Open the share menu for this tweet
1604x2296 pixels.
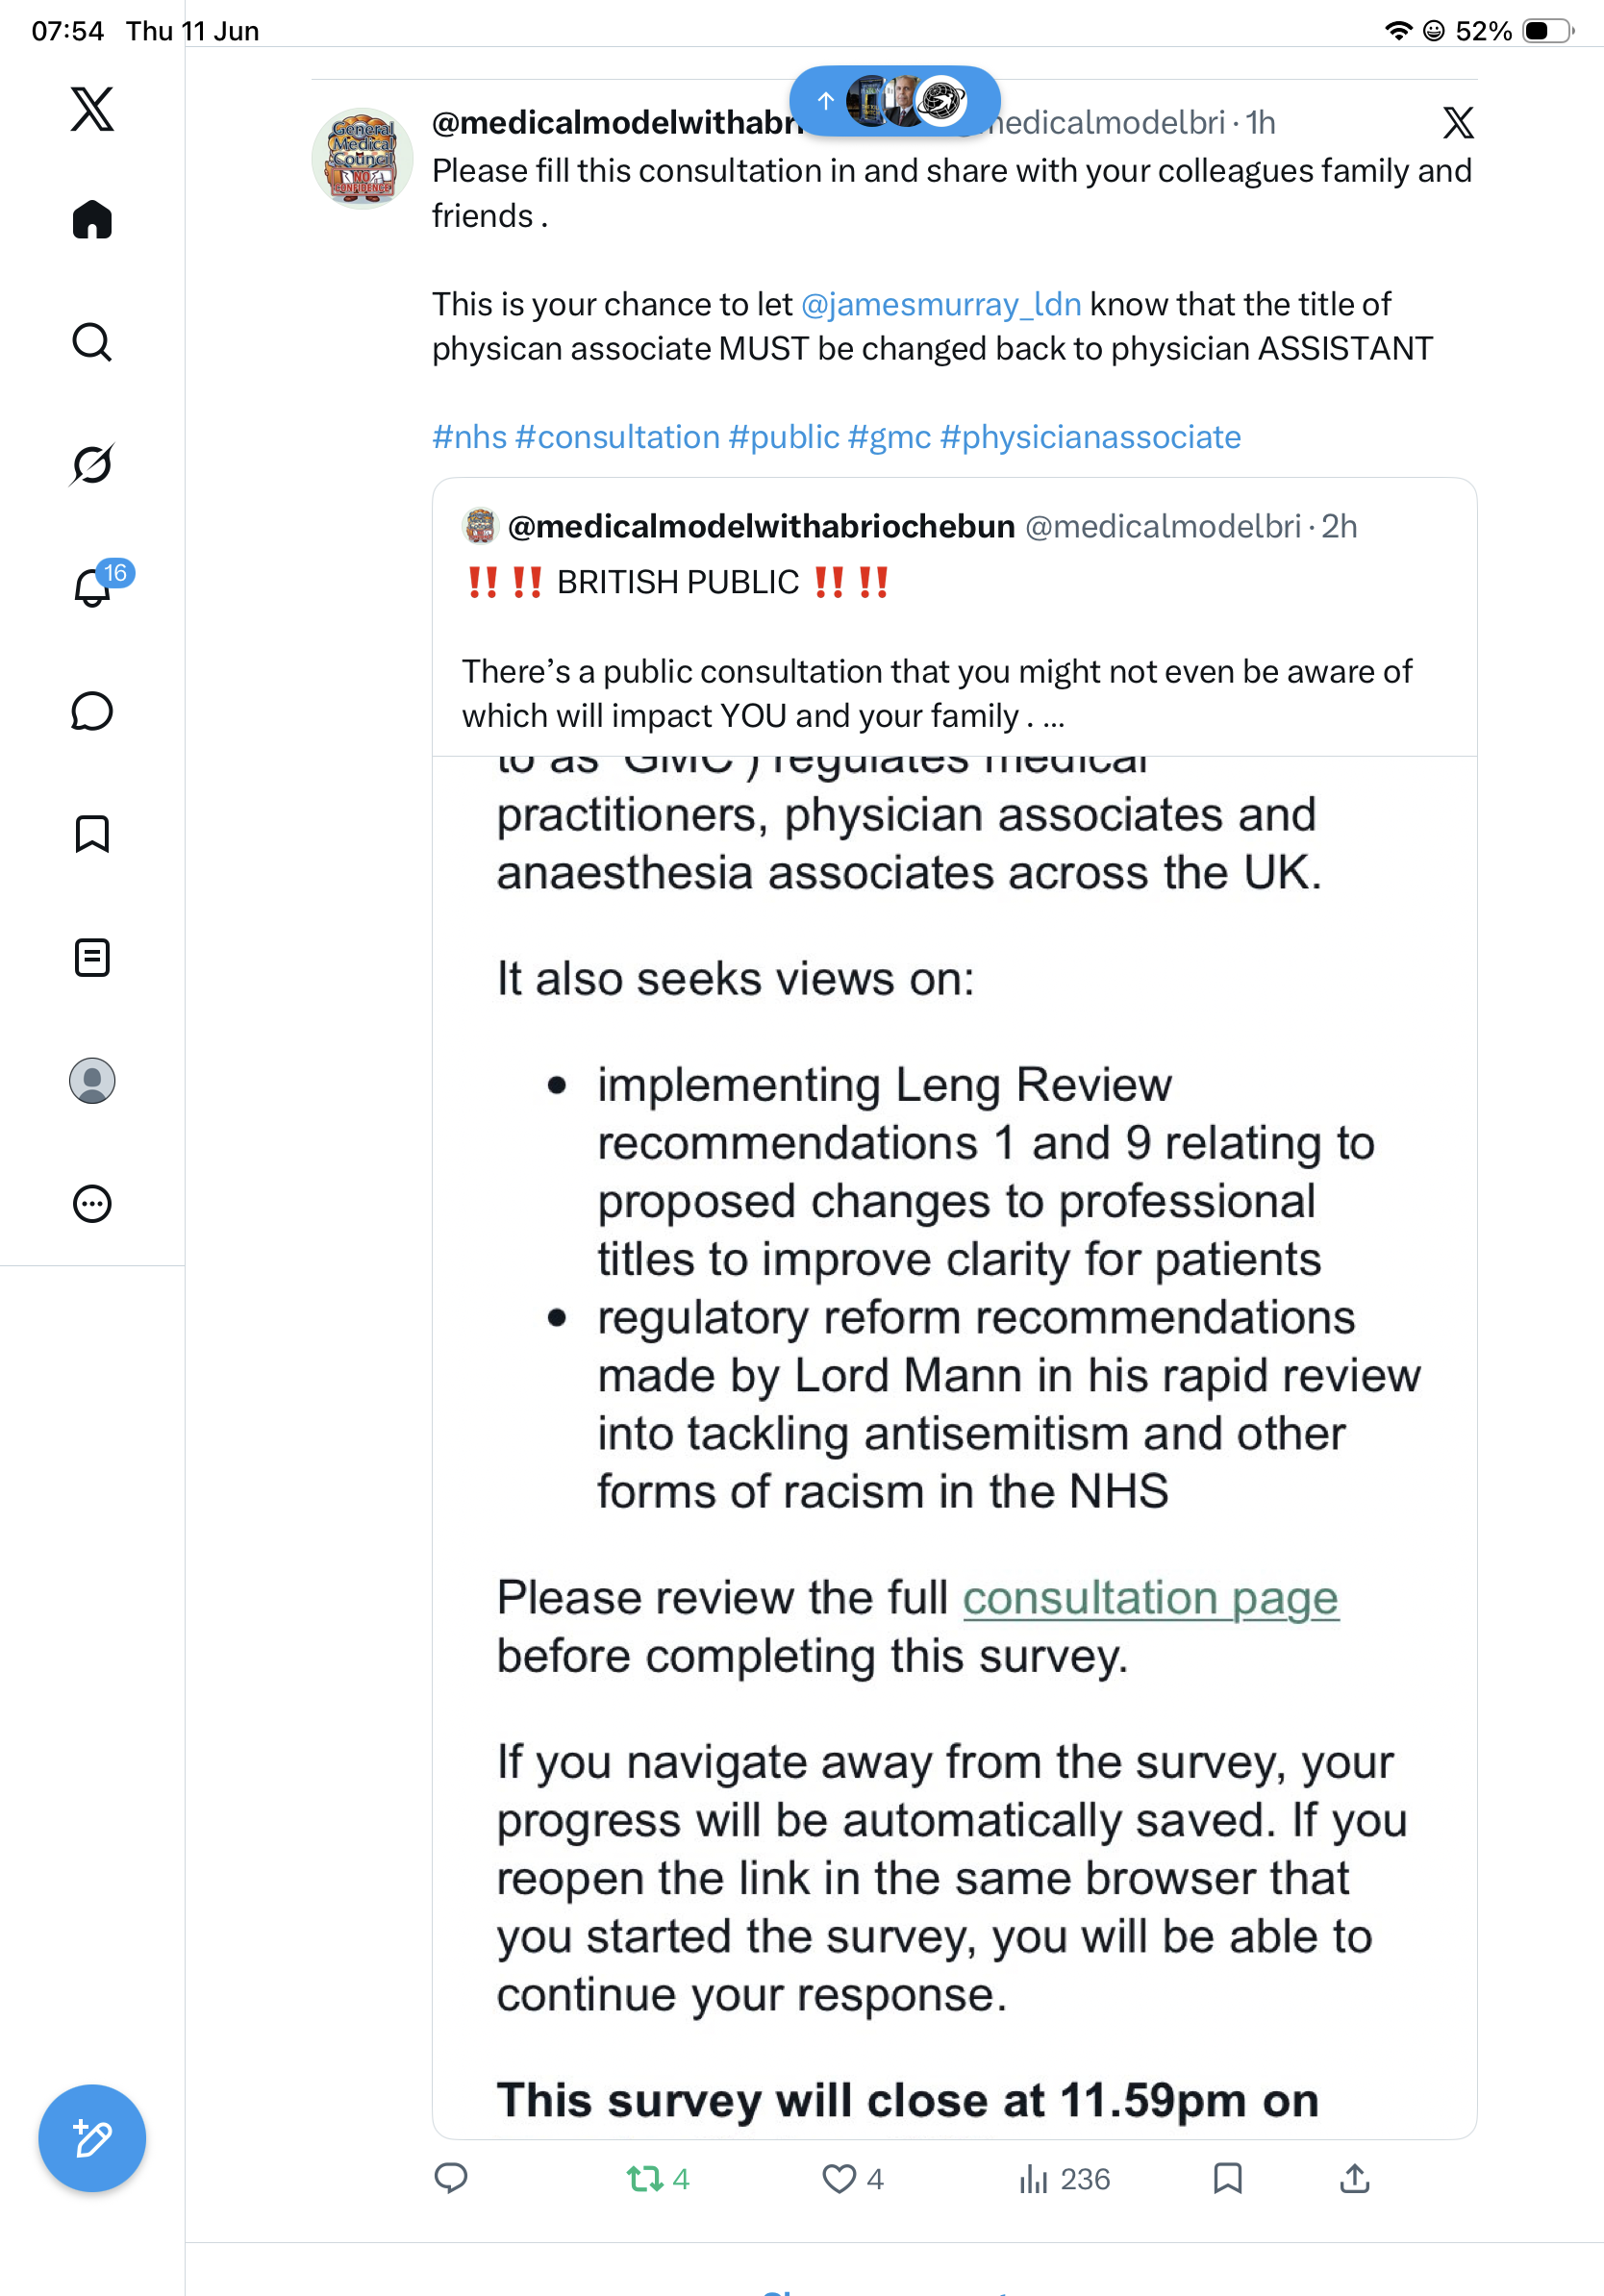1354,2178
